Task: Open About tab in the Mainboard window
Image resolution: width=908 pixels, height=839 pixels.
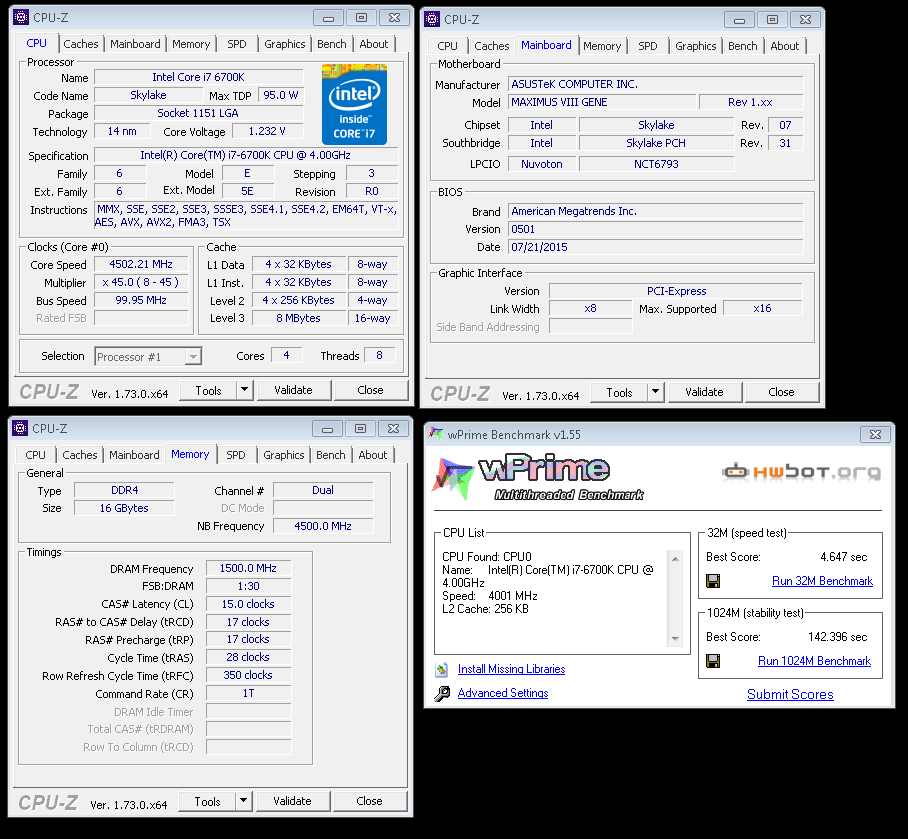Action: coord(785,46)
